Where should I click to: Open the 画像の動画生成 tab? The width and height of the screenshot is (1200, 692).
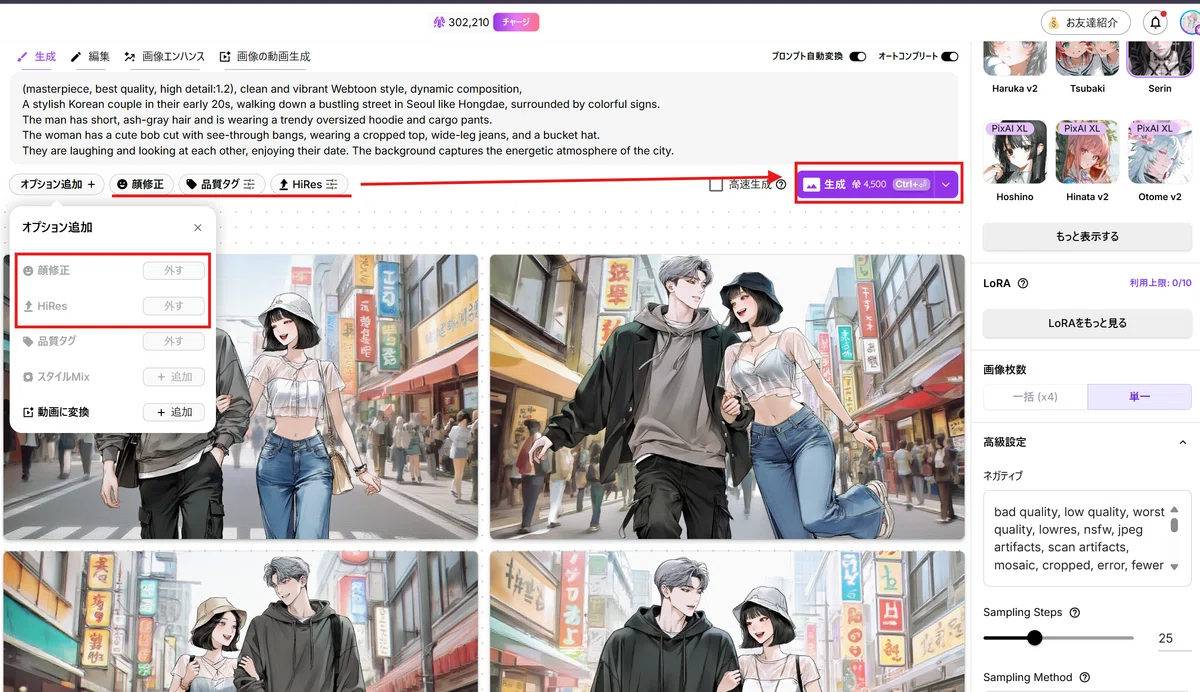pos(265,57)
